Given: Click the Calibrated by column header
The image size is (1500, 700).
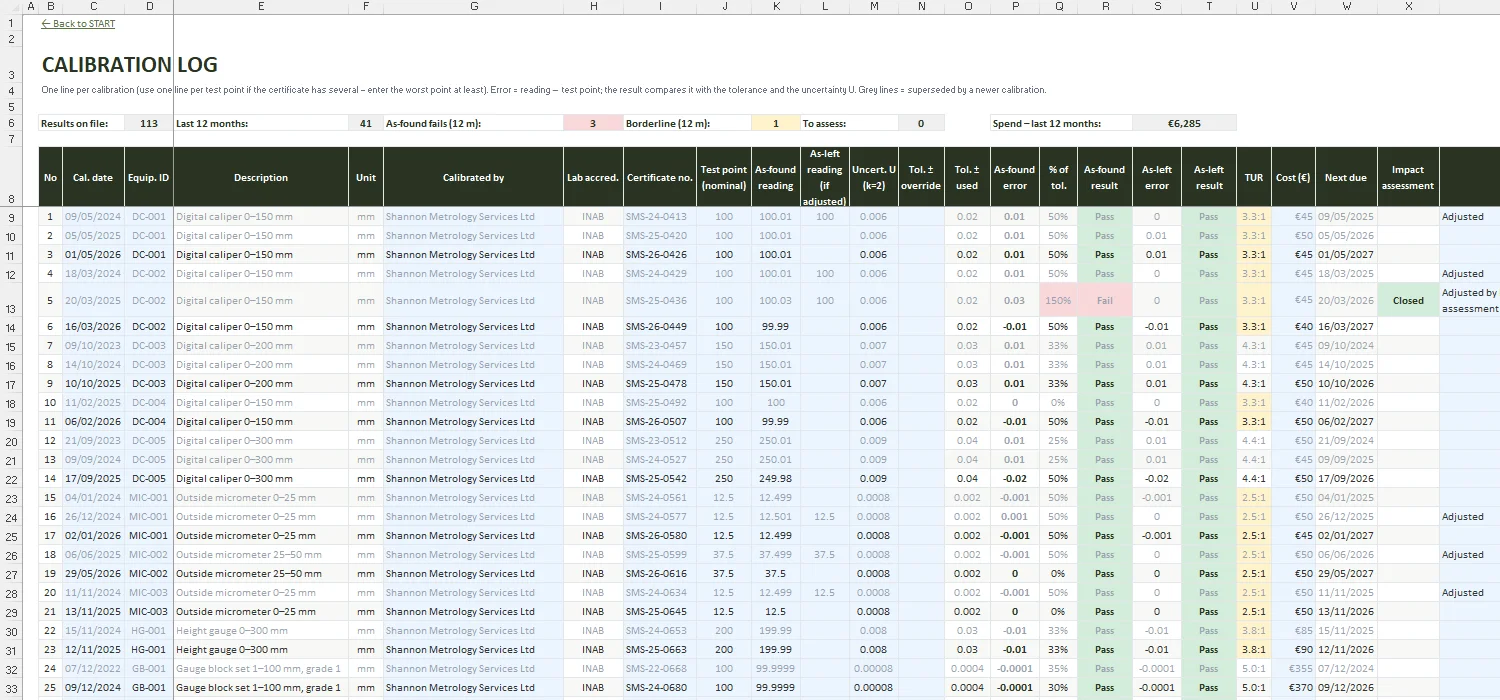Looking at the screenshot, I should (x=473, y=177).
